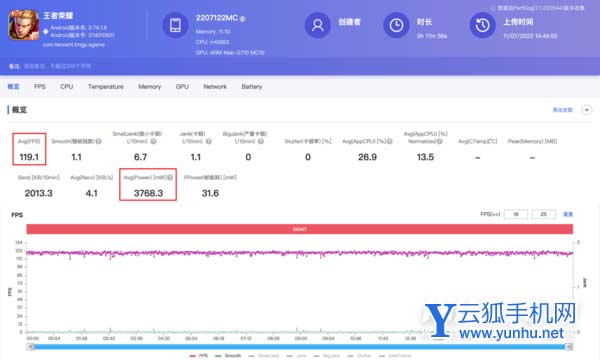Image resolution: width=600 pixels, height=360 pixels.
Task: Click the help icon next to SmallJank
Action: point(153,141)
